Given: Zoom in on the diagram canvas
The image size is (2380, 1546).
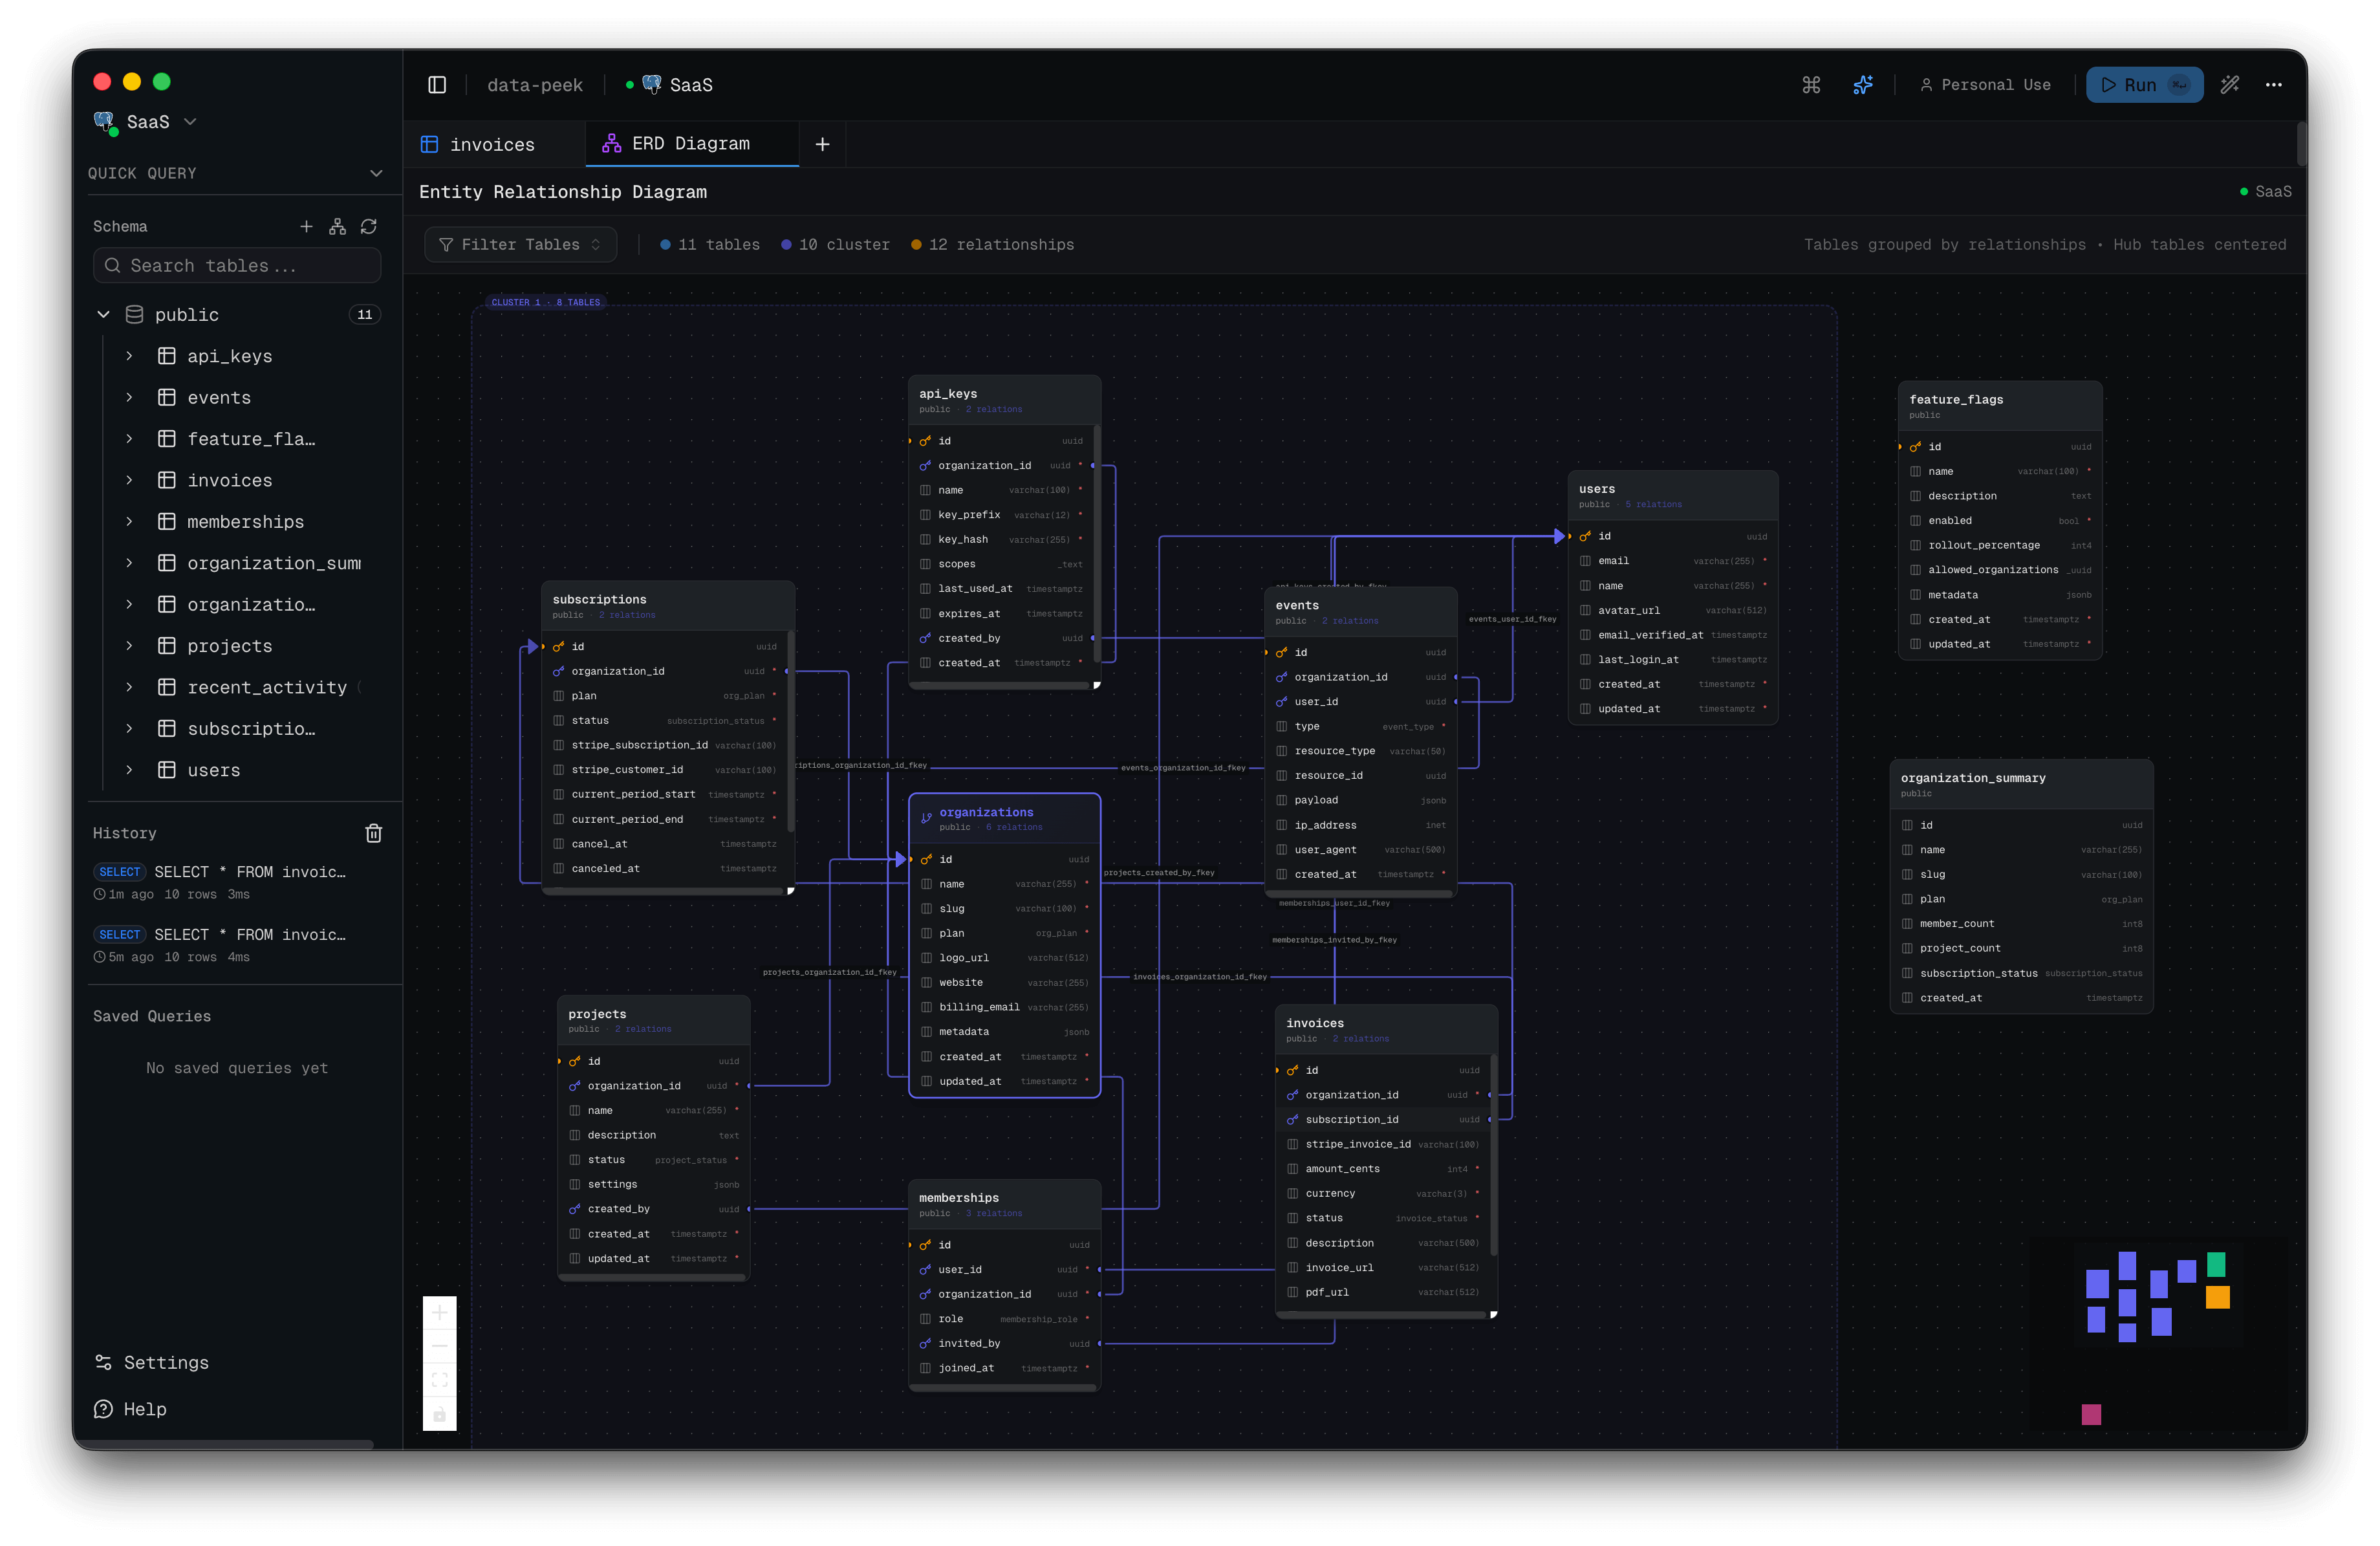Looking at the screenshot, I should tap(440, 1313).
